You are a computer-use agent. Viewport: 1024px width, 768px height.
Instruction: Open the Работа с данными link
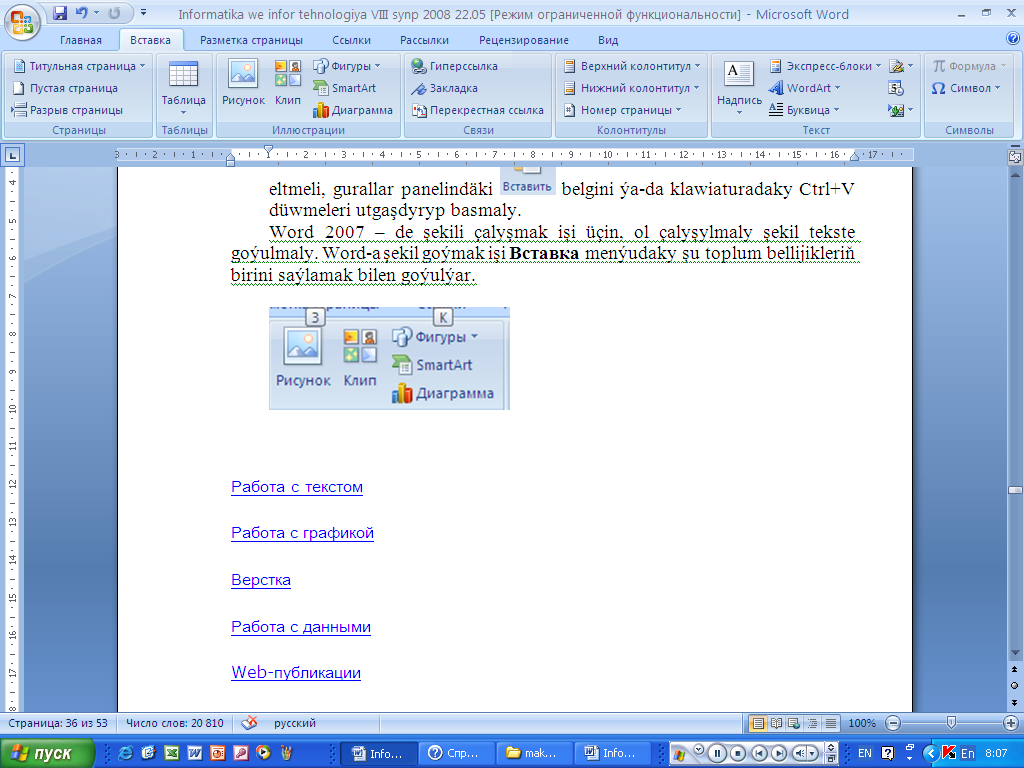coord(301,627)
